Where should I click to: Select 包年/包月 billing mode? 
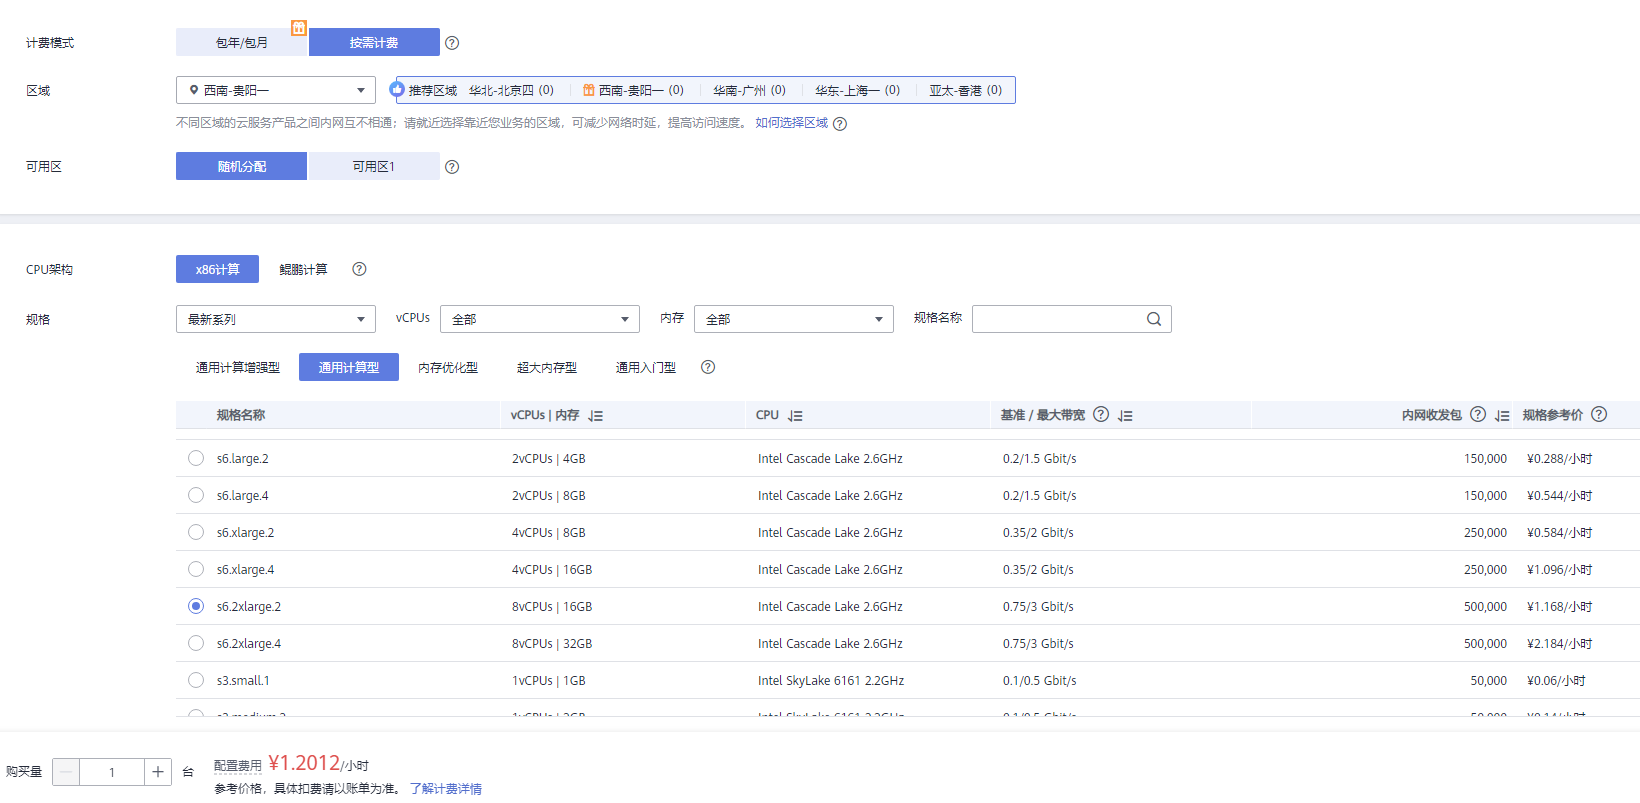242,42
